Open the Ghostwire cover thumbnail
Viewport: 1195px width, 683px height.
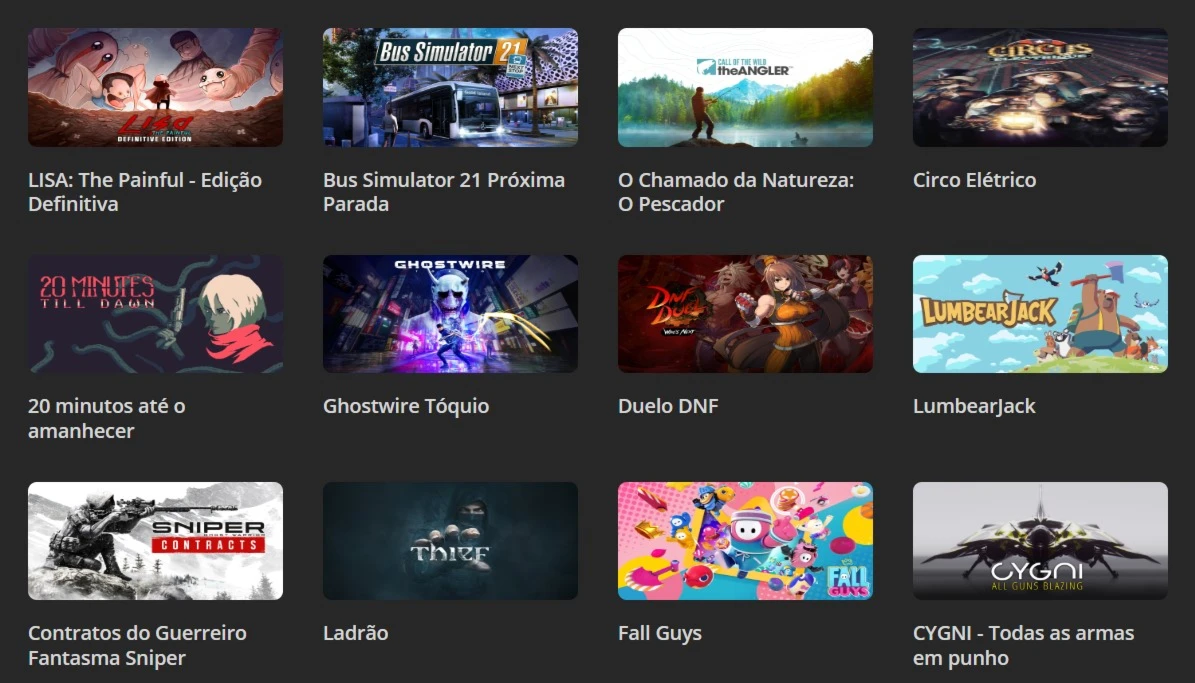click(450, 314)
